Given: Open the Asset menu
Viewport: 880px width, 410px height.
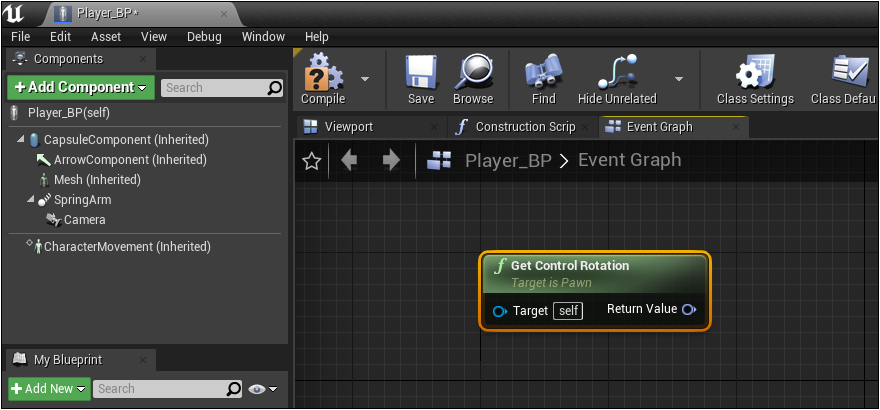Looking at the screenshot, I should tap(106, 36).
